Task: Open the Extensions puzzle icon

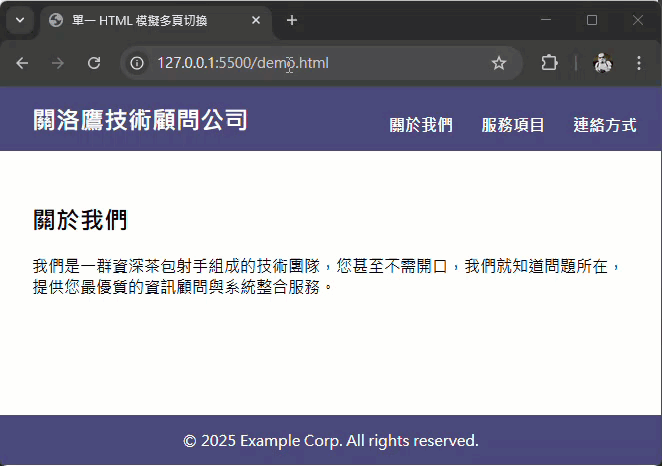Action: (x=549, y=63)
